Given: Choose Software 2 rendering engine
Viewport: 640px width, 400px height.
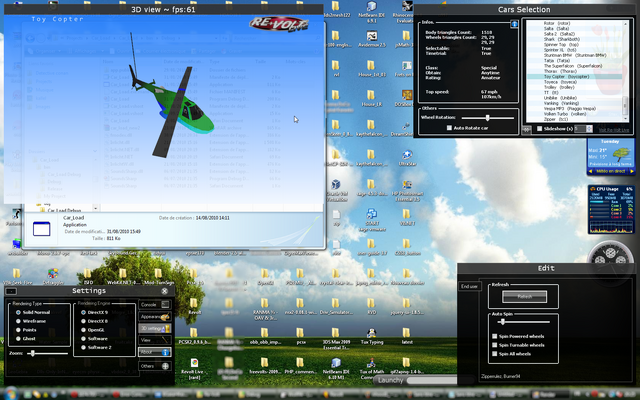Looking at the screenshot, I should pos(83,347).
